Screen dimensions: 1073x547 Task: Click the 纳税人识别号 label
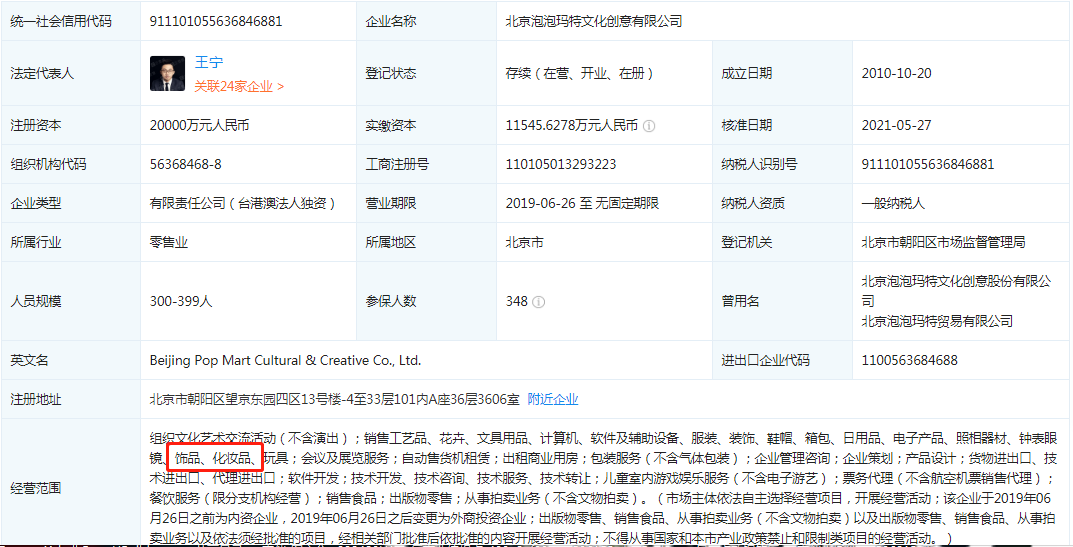pyautogui.click(x=758, y=164)
